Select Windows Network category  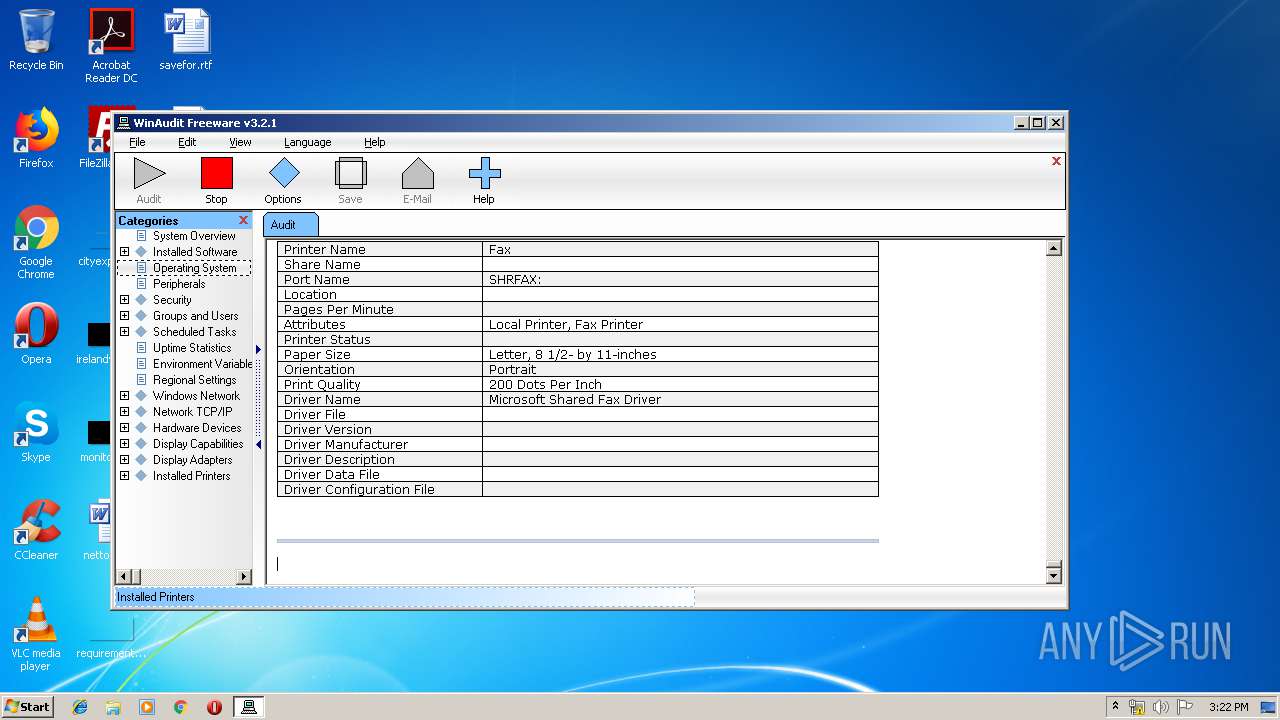197,396
